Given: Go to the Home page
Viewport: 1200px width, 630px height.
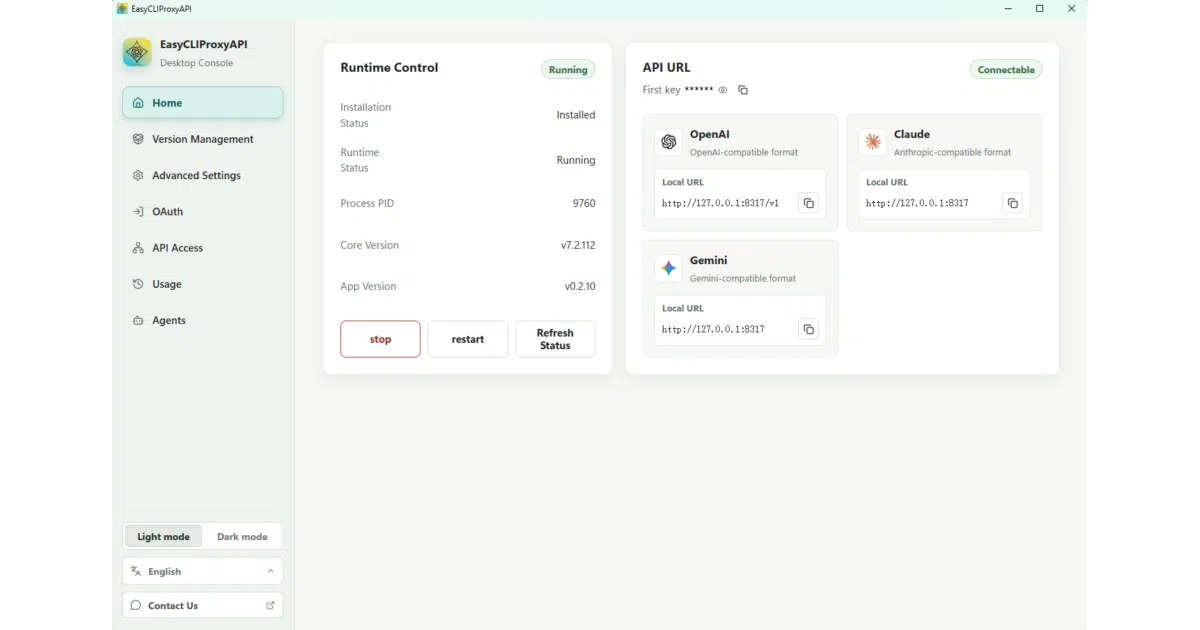Looking at the screenshot, I should (x=203, y=103).
